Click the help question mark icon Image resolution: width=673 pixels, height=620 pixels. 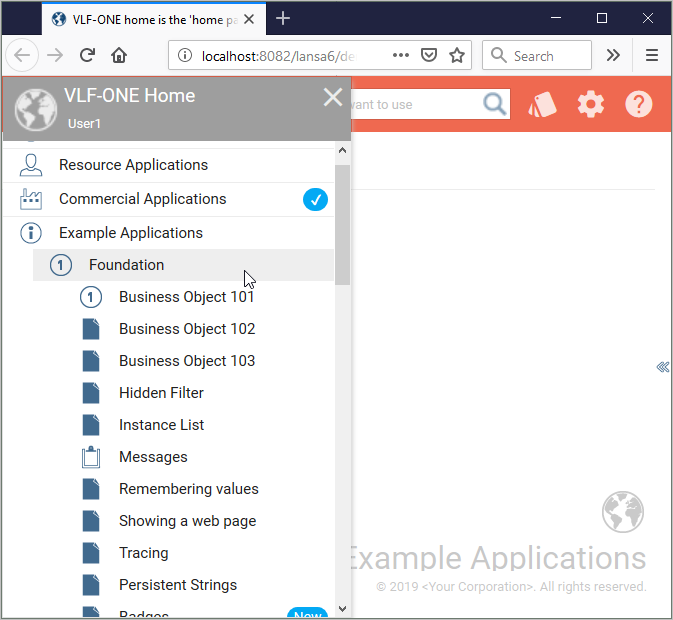coord(639,104)
